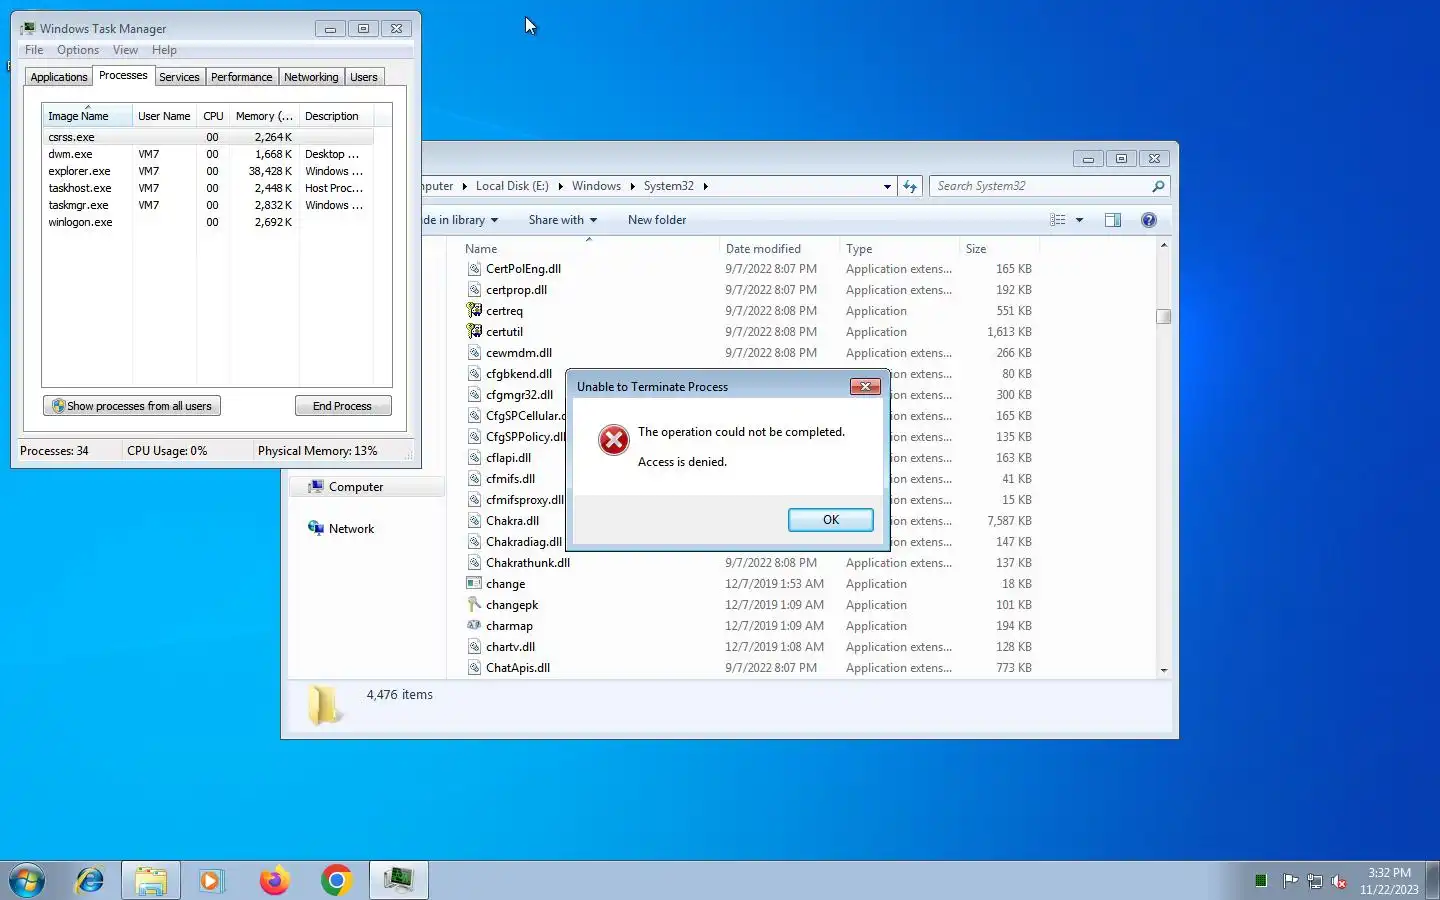This screenshot has width=1440, height=900.
Task: Expand the arrow after Local Disk (E:)
Action: click(x=560, y=186)
